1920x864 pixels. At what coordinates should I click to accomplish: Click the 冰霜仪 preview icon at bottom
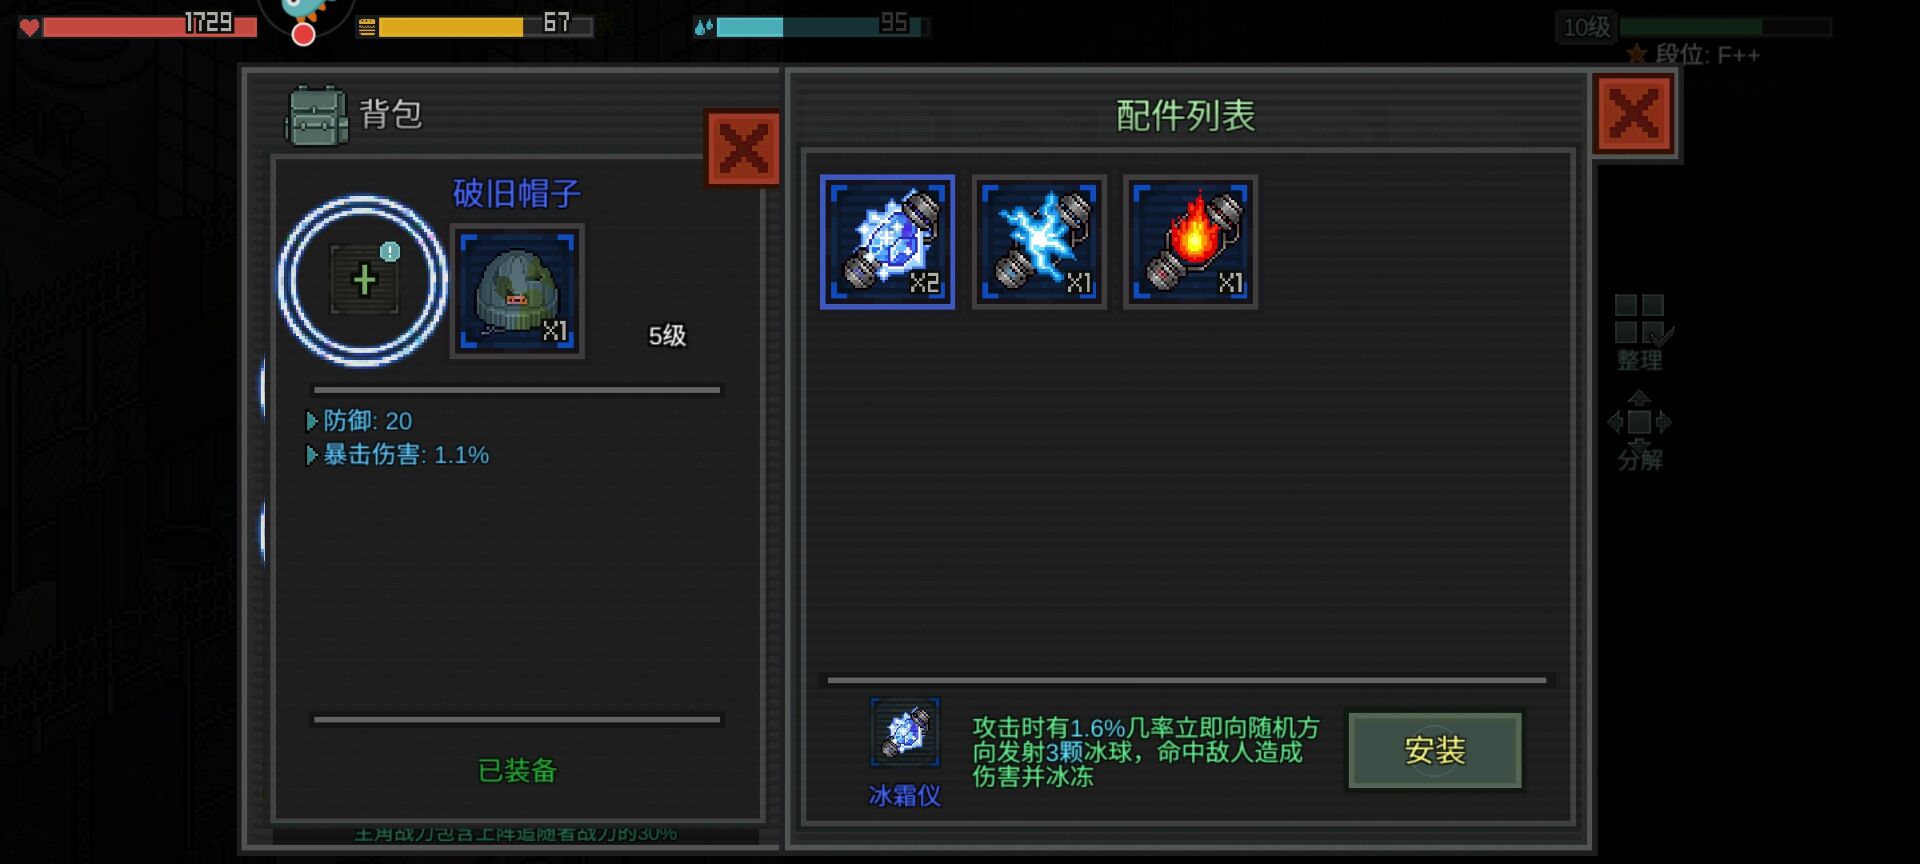coord(905,733)
